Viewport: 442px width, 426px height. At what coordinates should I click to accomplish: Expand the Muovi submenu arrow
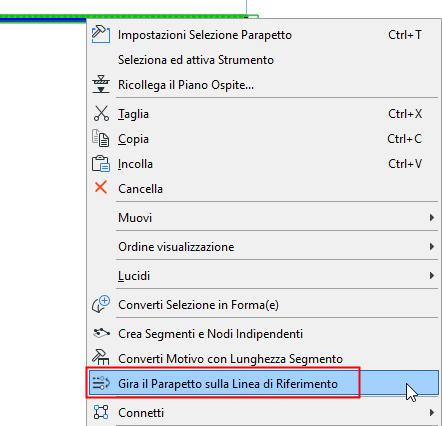tap(432, 218)
